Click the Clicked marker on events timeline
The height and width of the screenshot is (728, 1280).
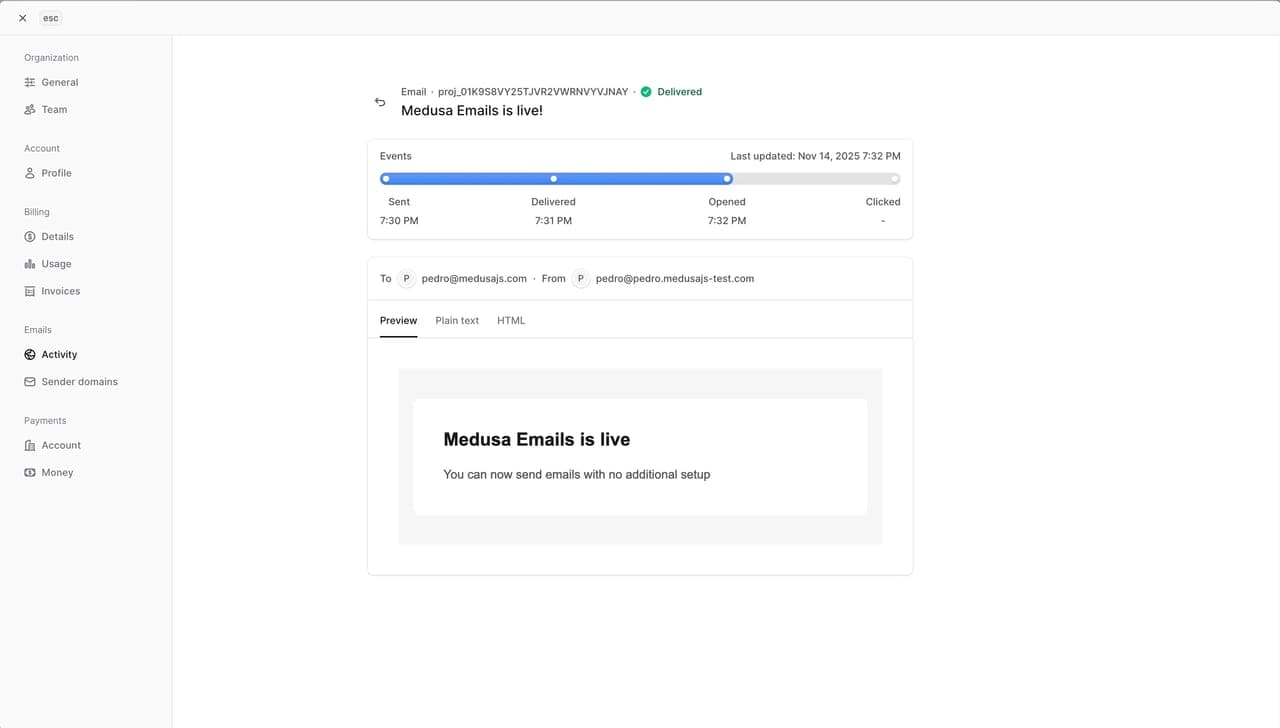[894, 179]
